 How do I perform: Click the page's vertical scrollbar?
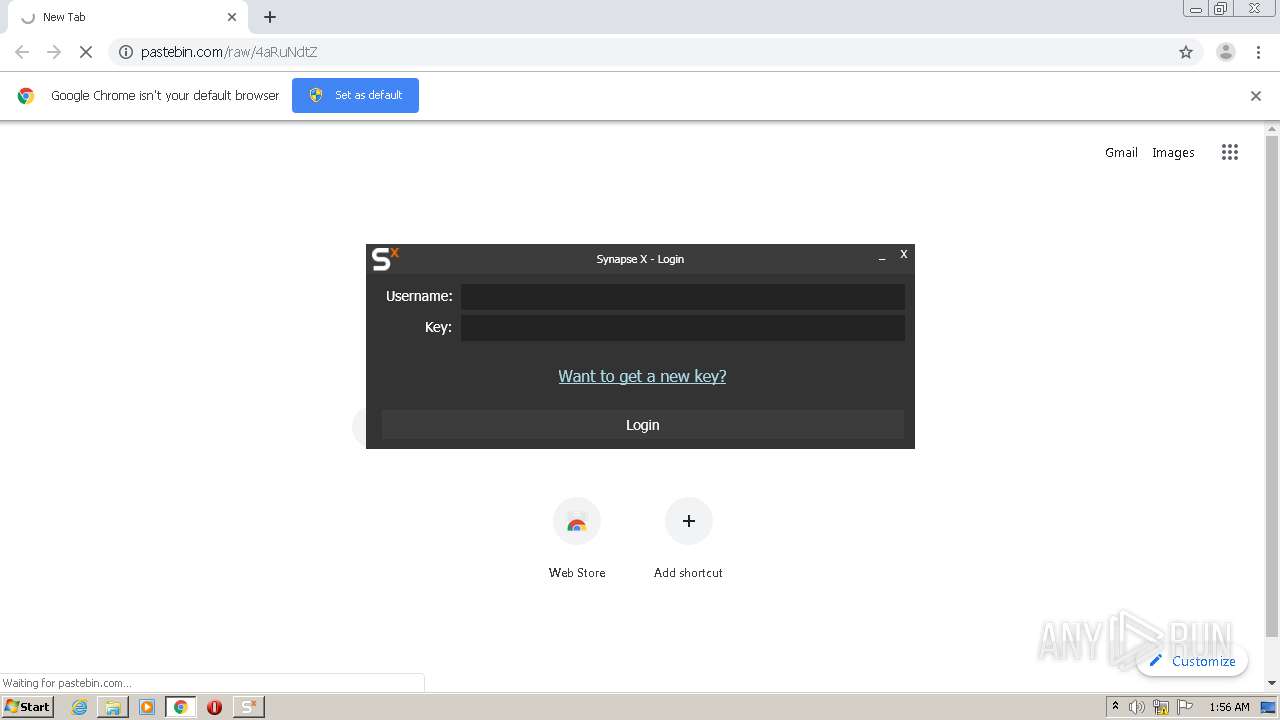[x=1272, y=386]
